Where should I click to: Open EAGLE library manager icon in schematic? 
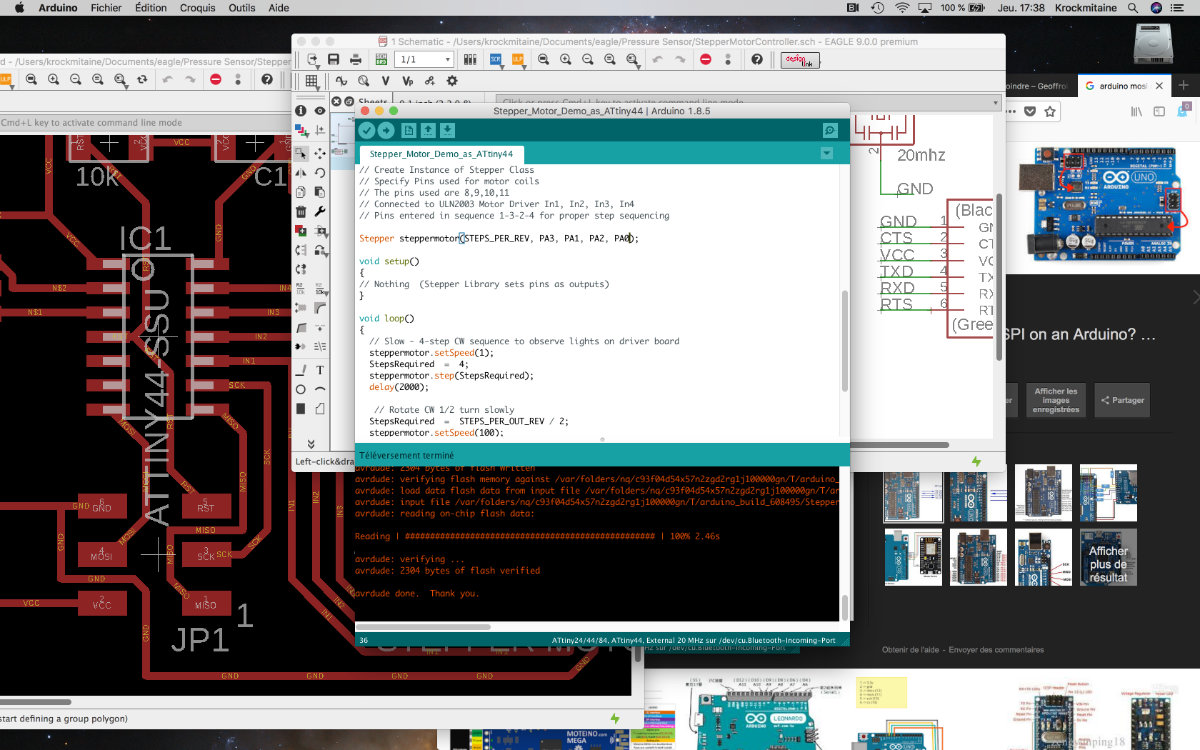[470, 60]
